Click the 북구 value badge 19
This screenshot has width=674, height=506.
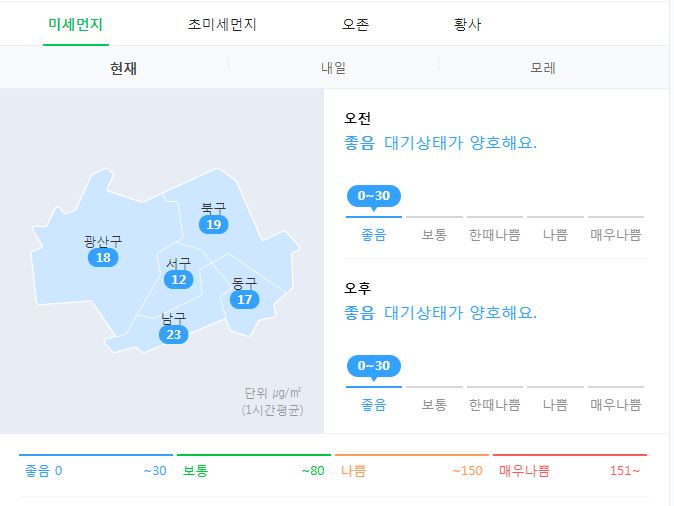214,224
